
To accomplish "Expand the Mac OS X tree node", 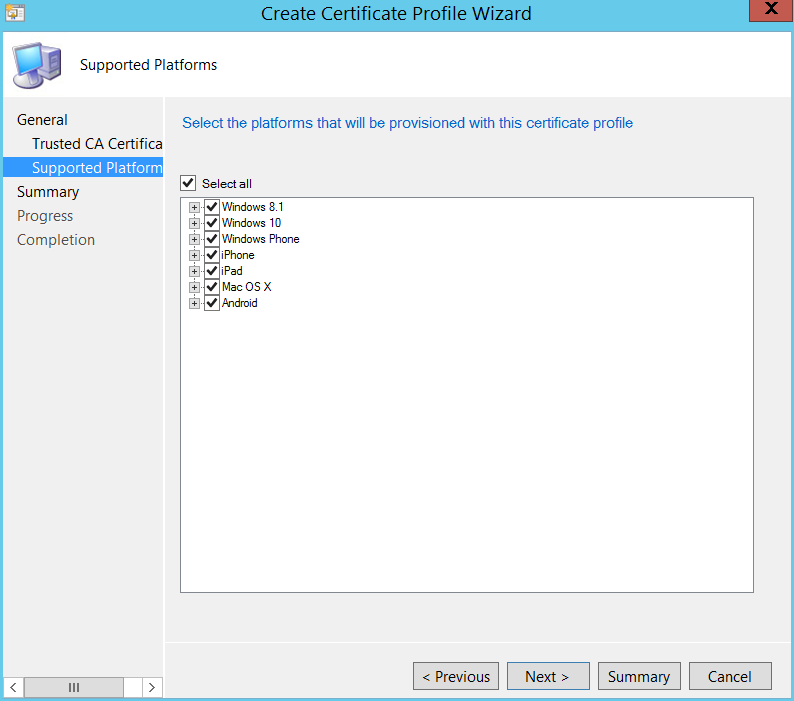I will point(194,287).
